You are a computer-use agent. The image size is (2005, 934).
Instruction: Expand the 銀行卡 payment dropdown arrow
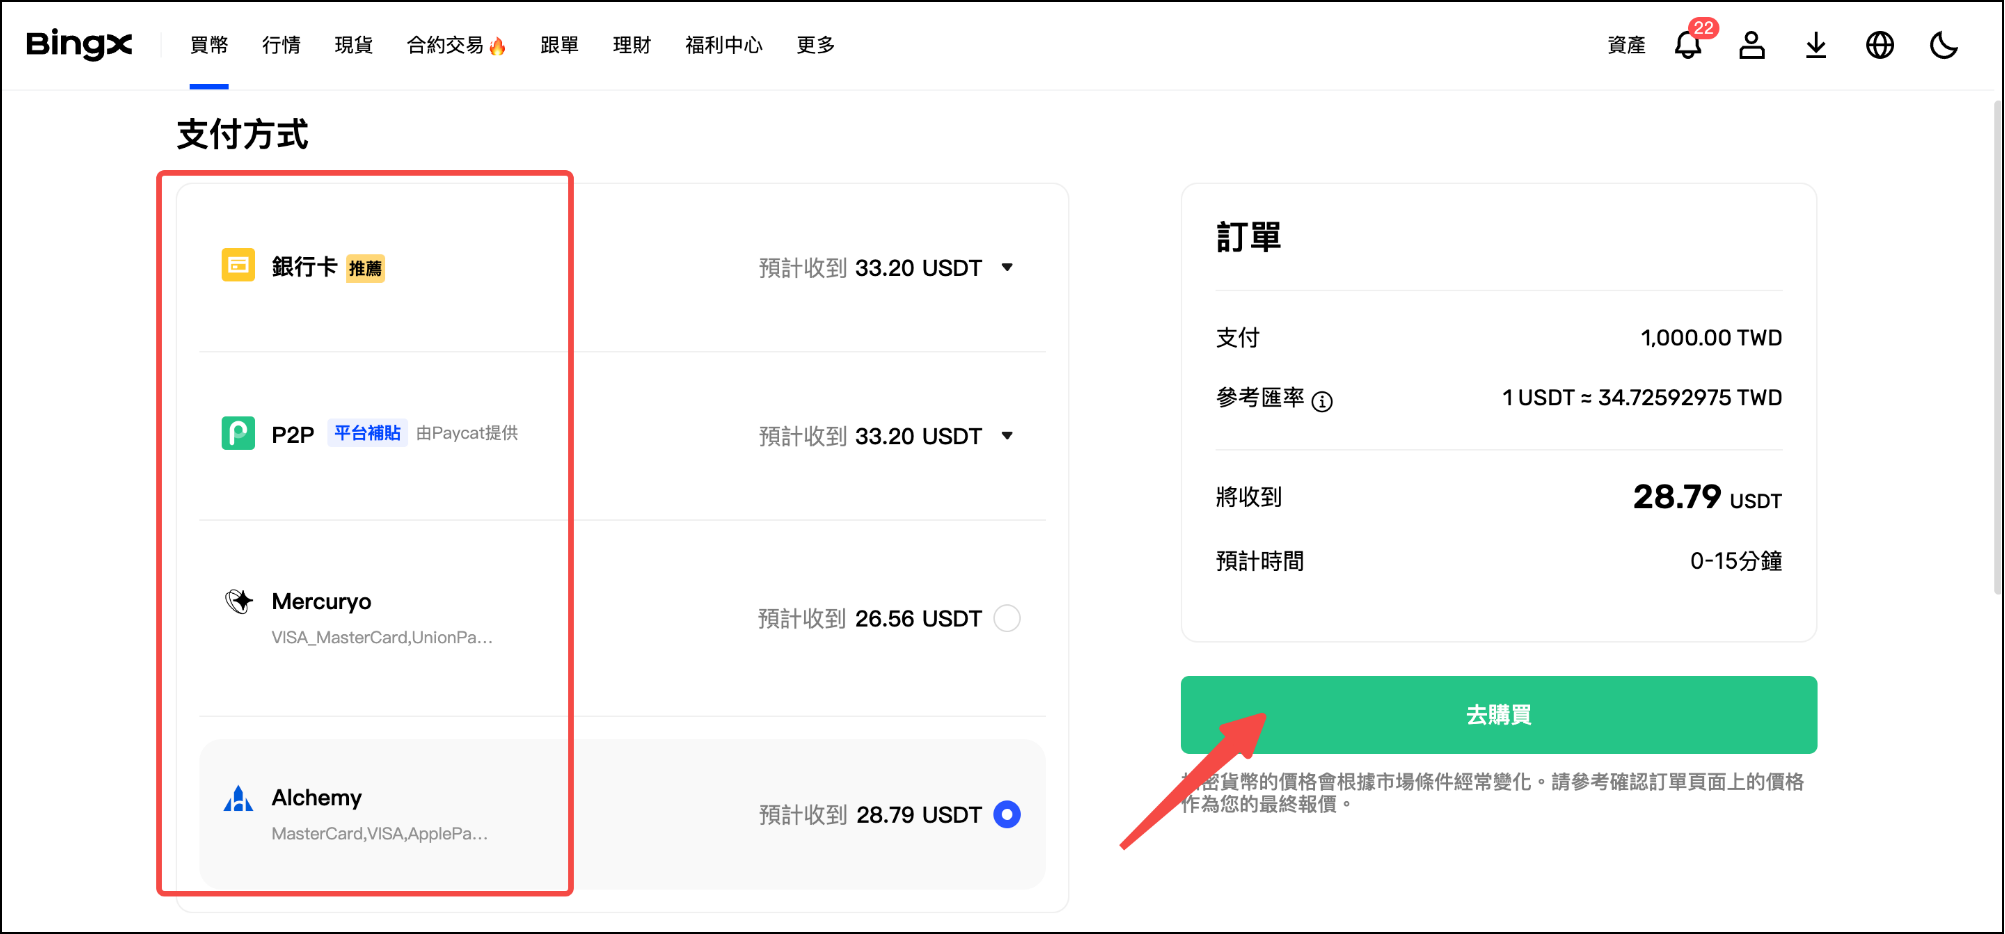pos(1007,267)
